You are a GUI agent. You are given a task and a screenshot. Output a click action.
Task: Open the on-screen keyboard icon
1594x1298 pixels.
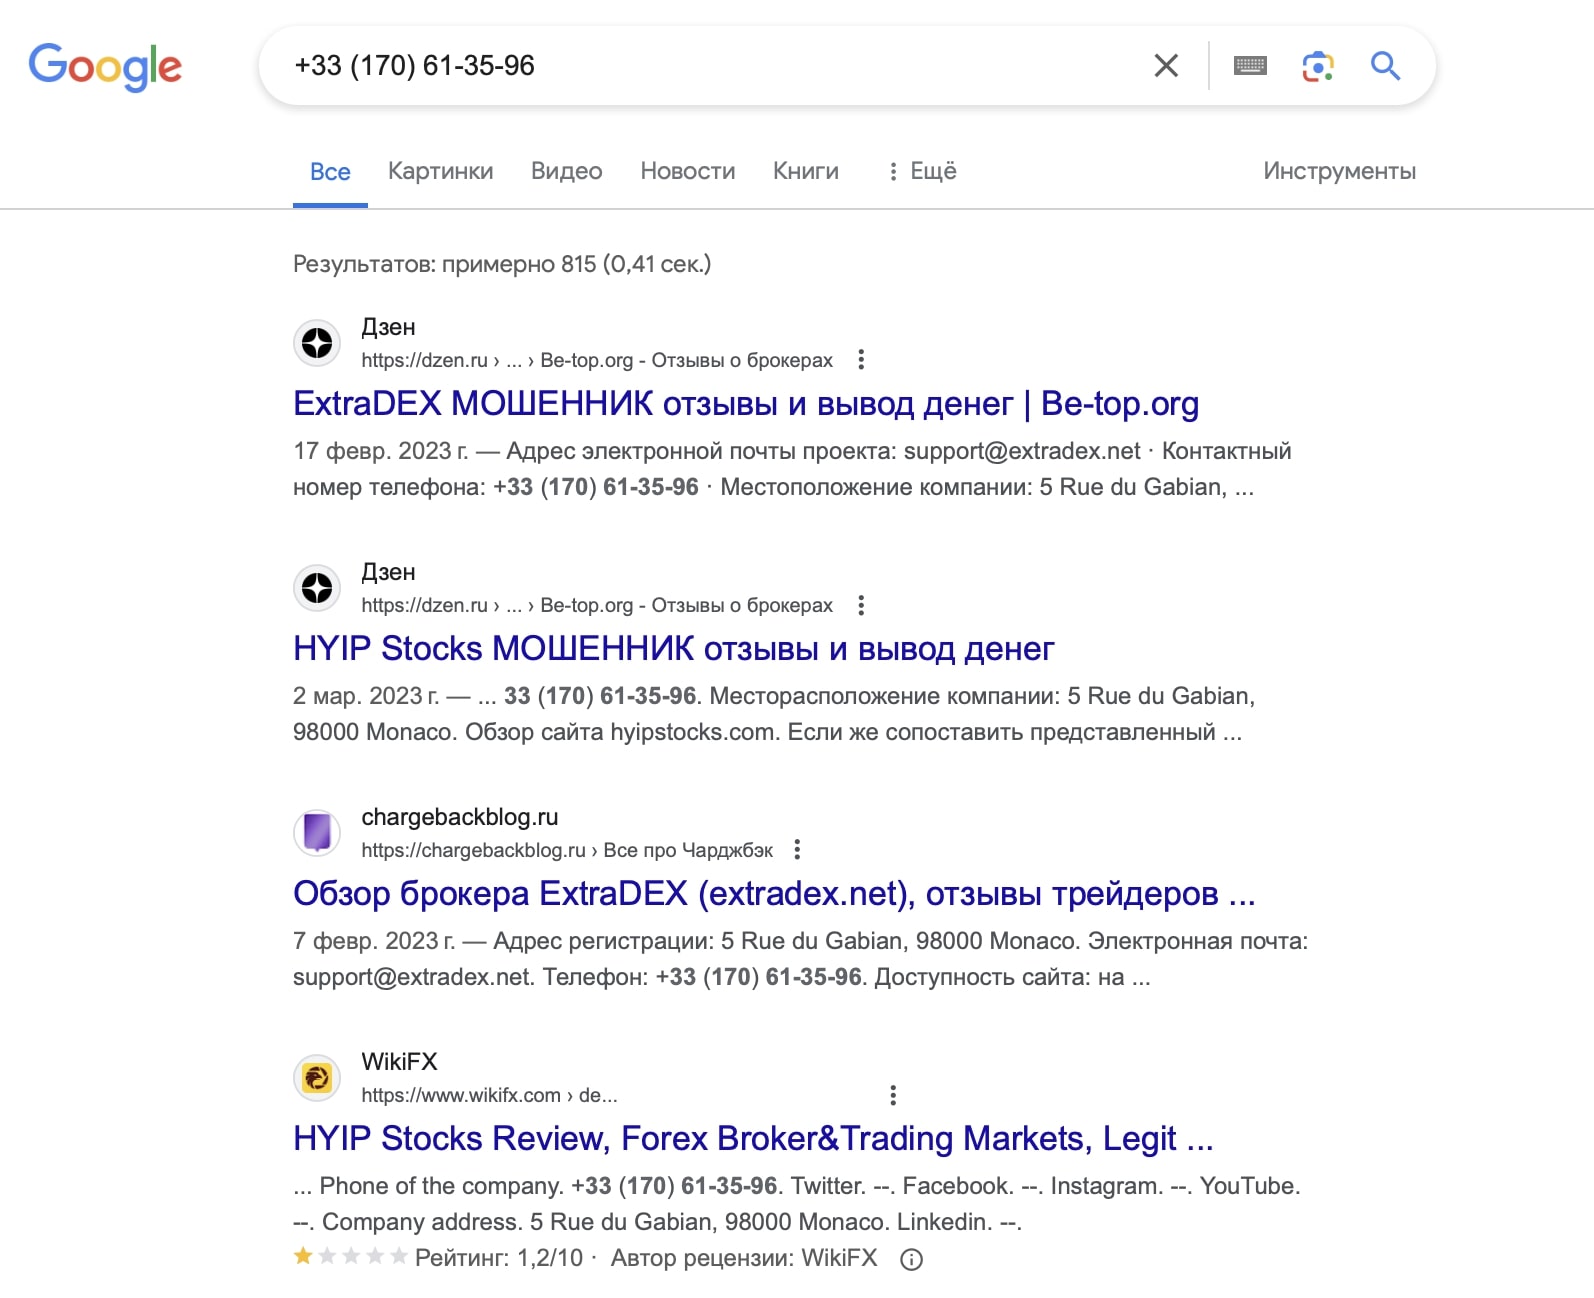coord(1250,66)
